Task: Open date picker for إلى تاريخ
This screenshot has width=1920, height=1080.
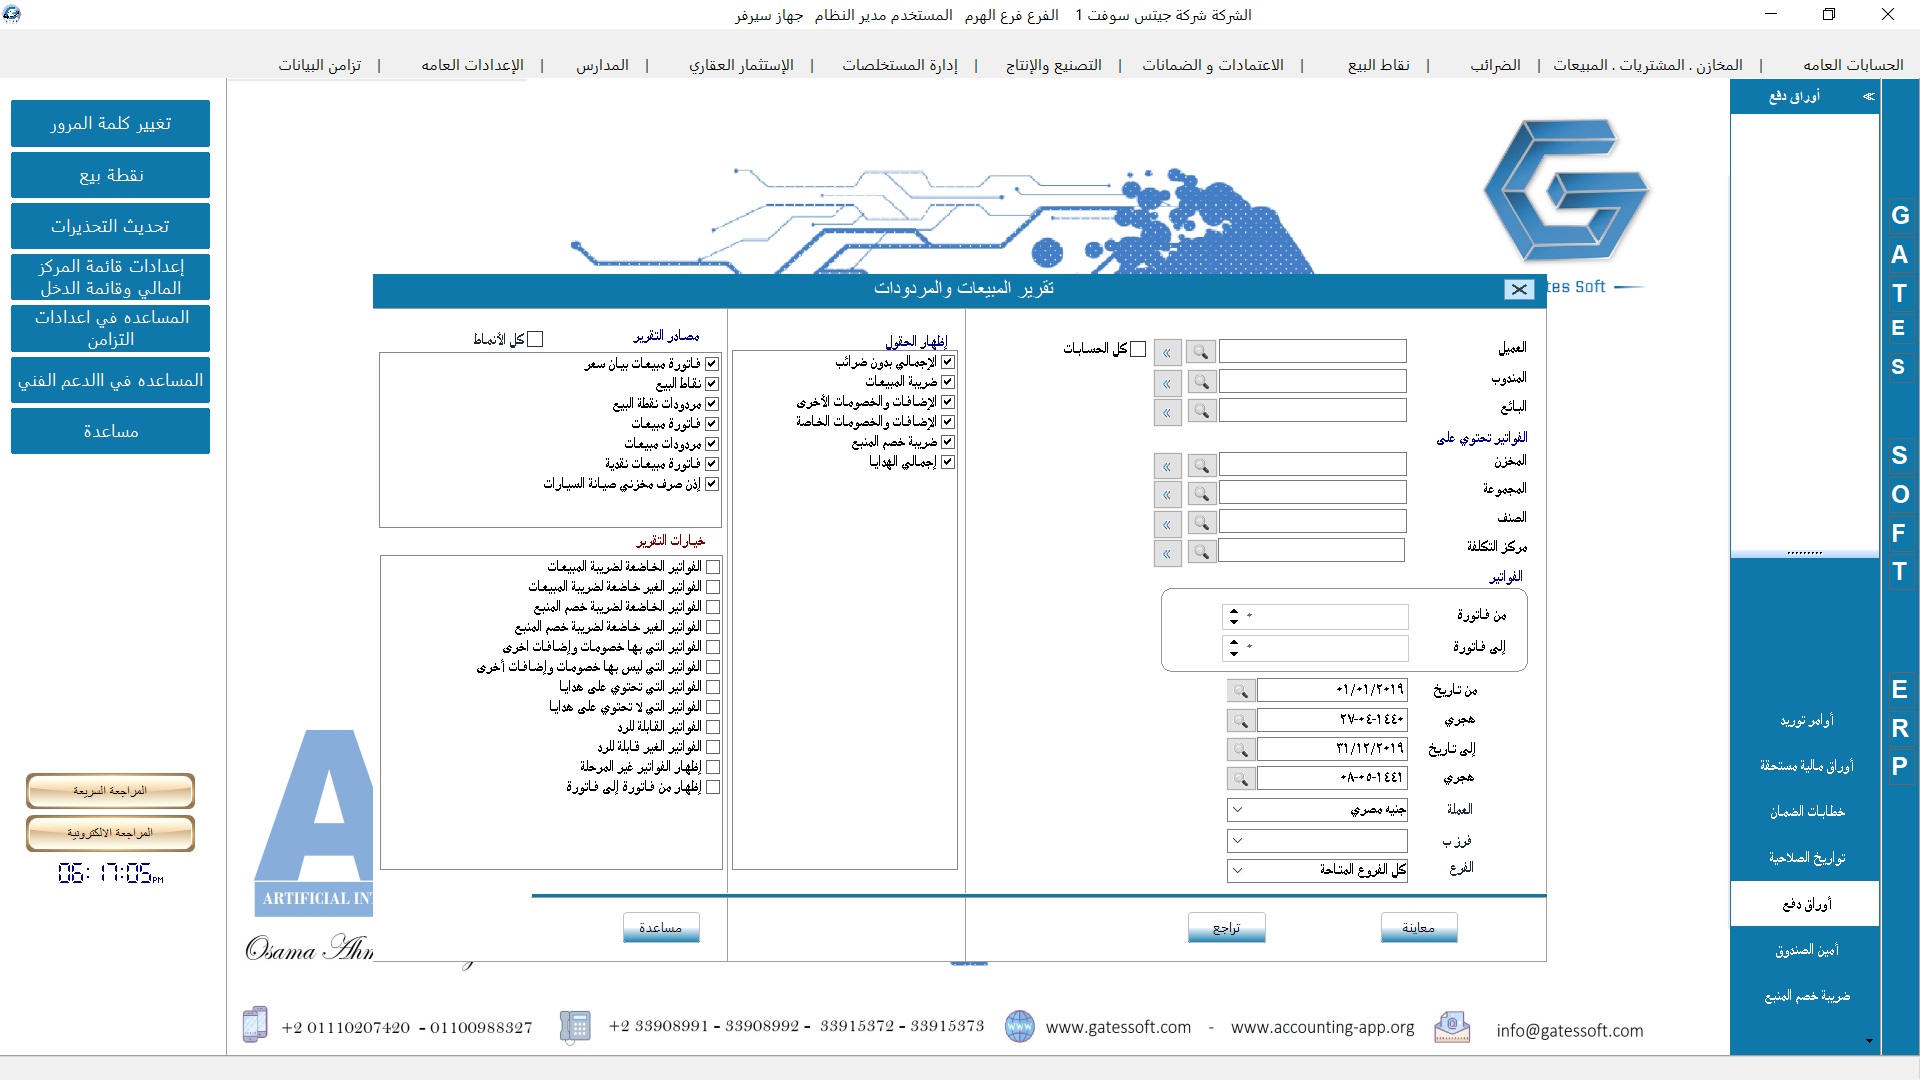Action: [1240, 748]
